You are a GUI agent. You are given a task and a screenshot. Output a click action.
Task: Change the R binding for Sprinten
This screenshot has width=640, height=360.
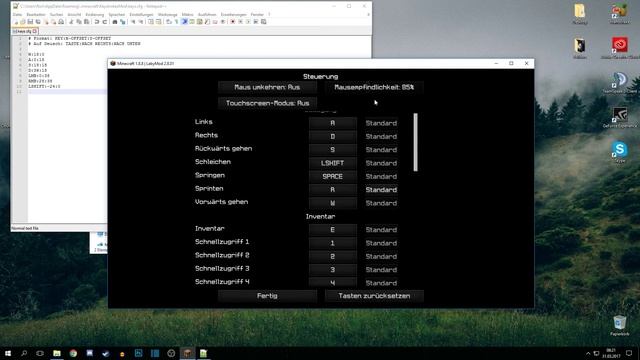click(x=333, y=190)
